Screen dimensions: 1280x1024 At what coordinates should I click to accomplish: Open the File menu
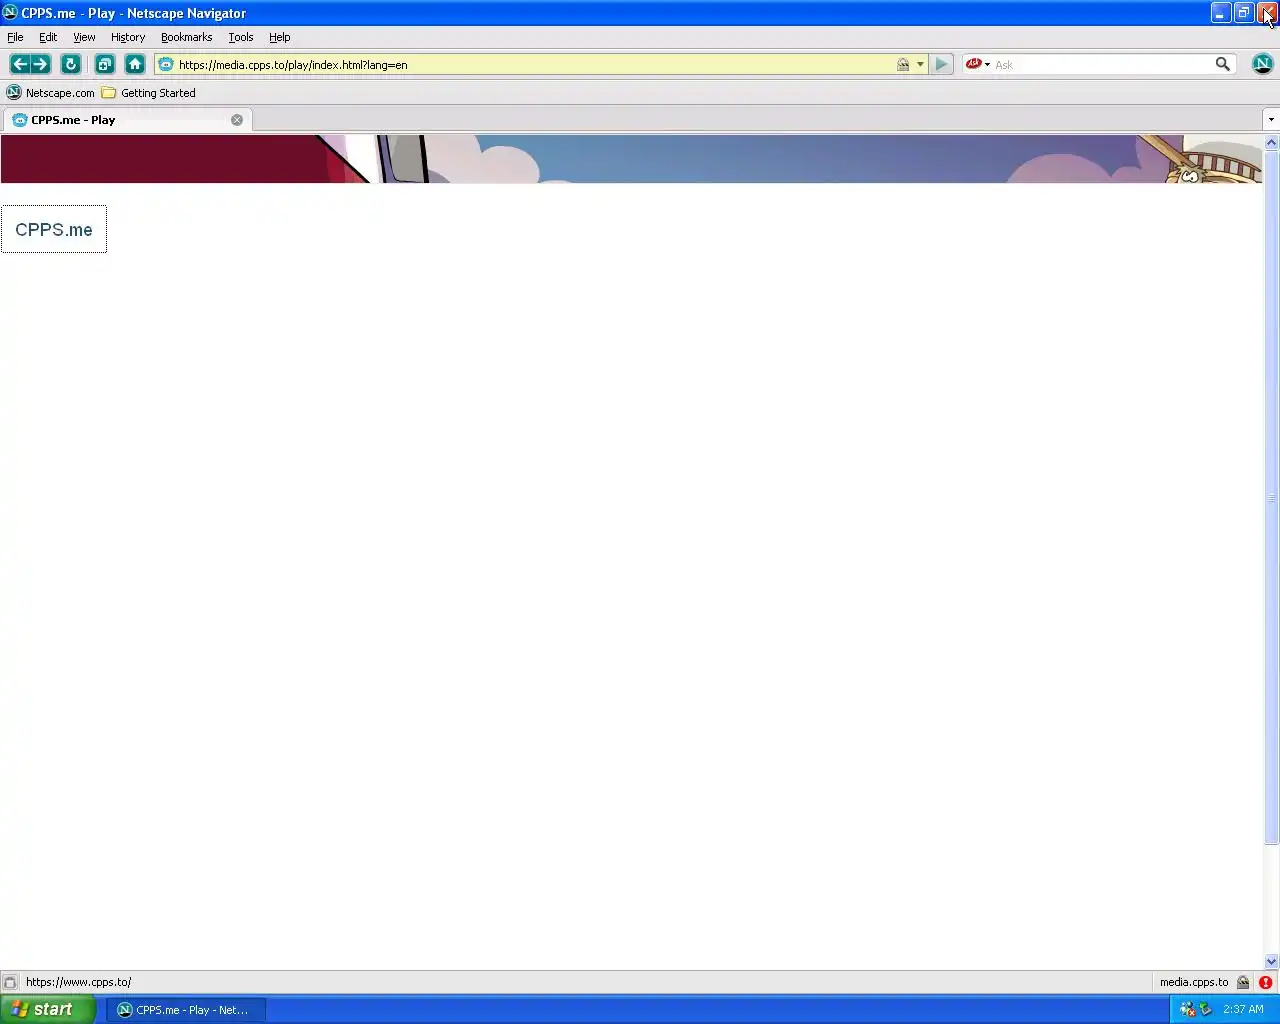15,37
